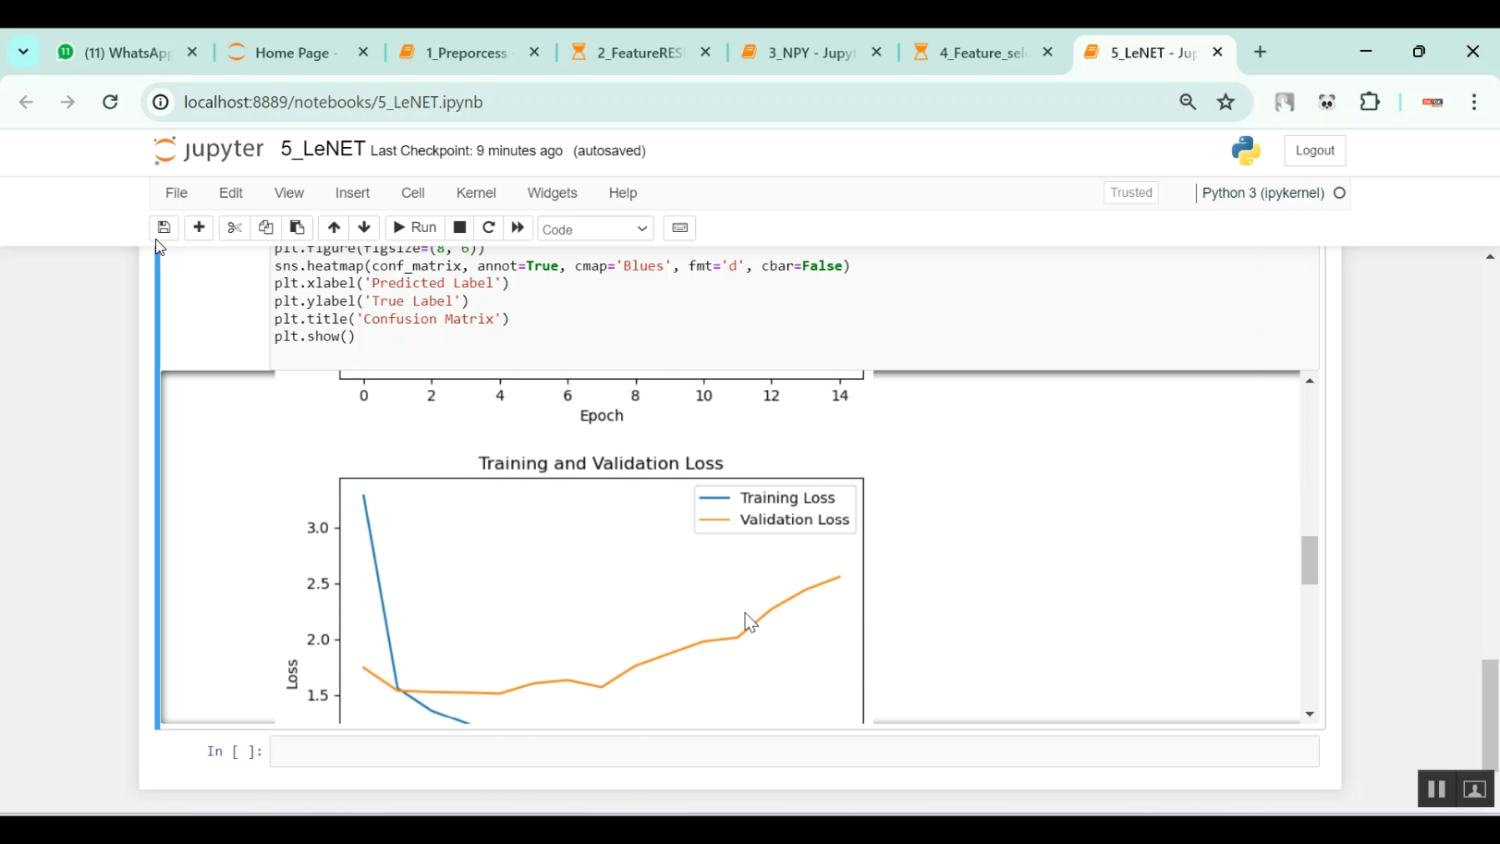Click the Trusted notebook indicator
The height and width of the screenshot is (844, 1500).
pos(1131,193)
